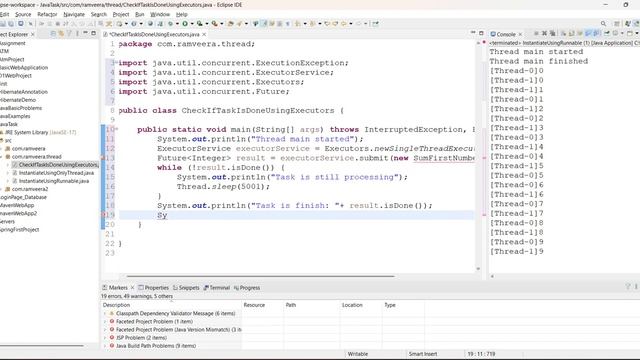Expand the com.ramveera package node
The image size is (640, 360).
tap(2, 149)
